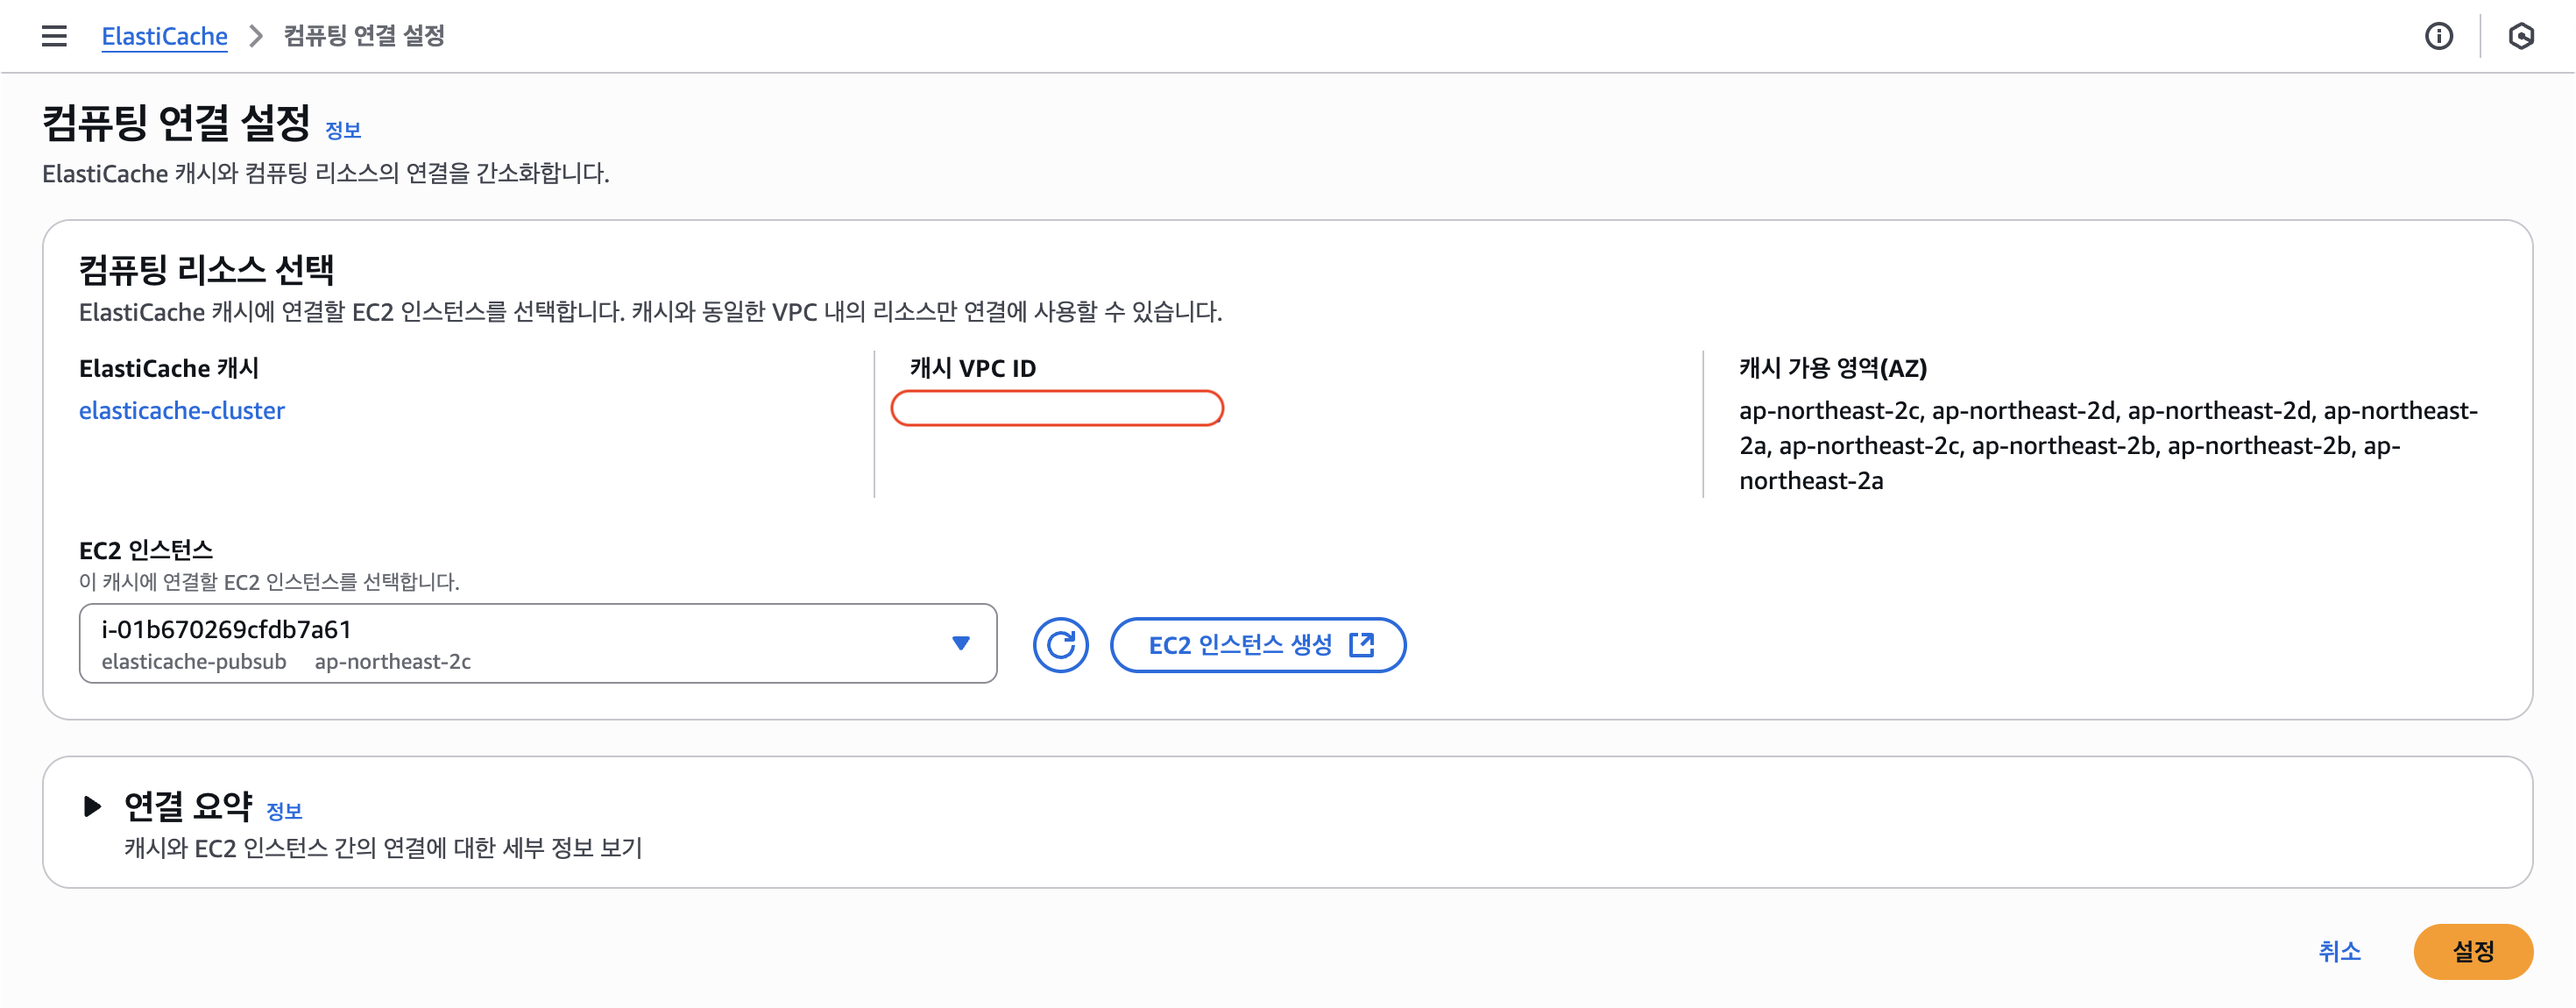2576x1008 pixels.
Task: Click the redacted 캐시 VPC ID field
Action: click(1057, 408)
